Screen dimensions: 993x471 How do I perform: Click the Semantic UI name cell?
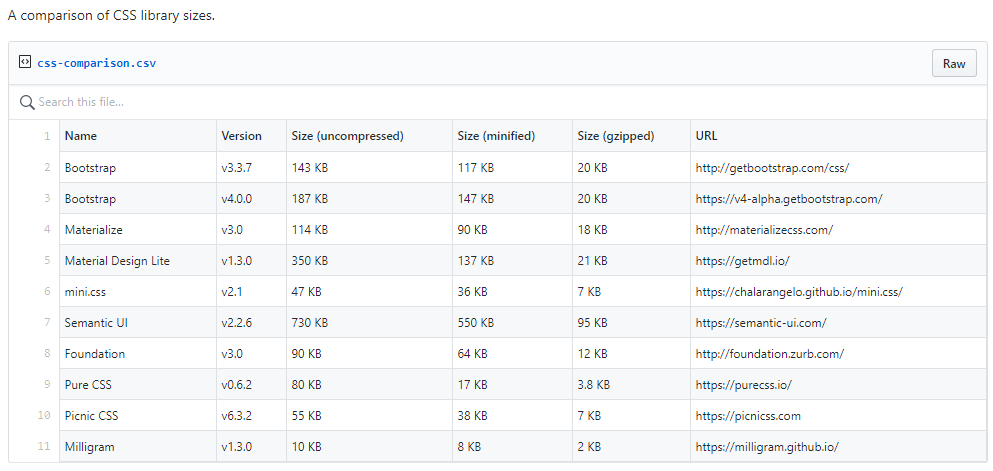pos(96,323)
